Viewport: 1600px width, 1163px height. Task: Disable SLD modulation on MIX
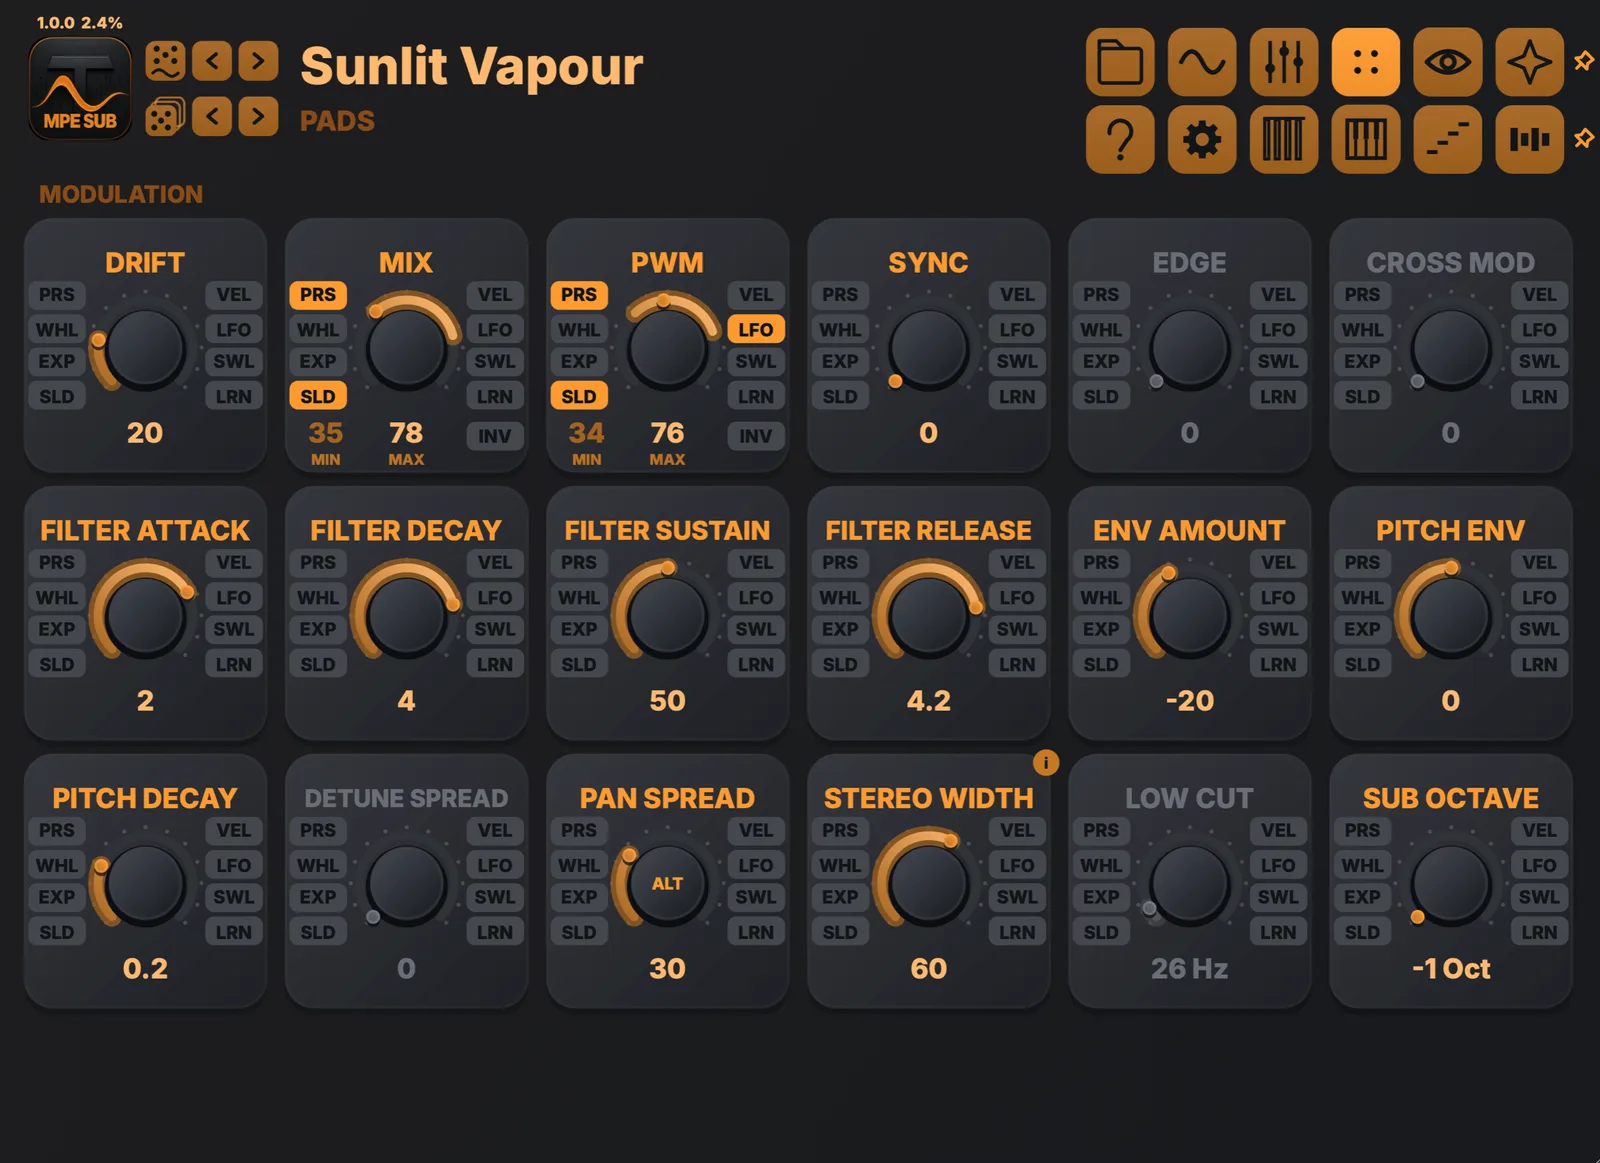click(x=318, y=396)
